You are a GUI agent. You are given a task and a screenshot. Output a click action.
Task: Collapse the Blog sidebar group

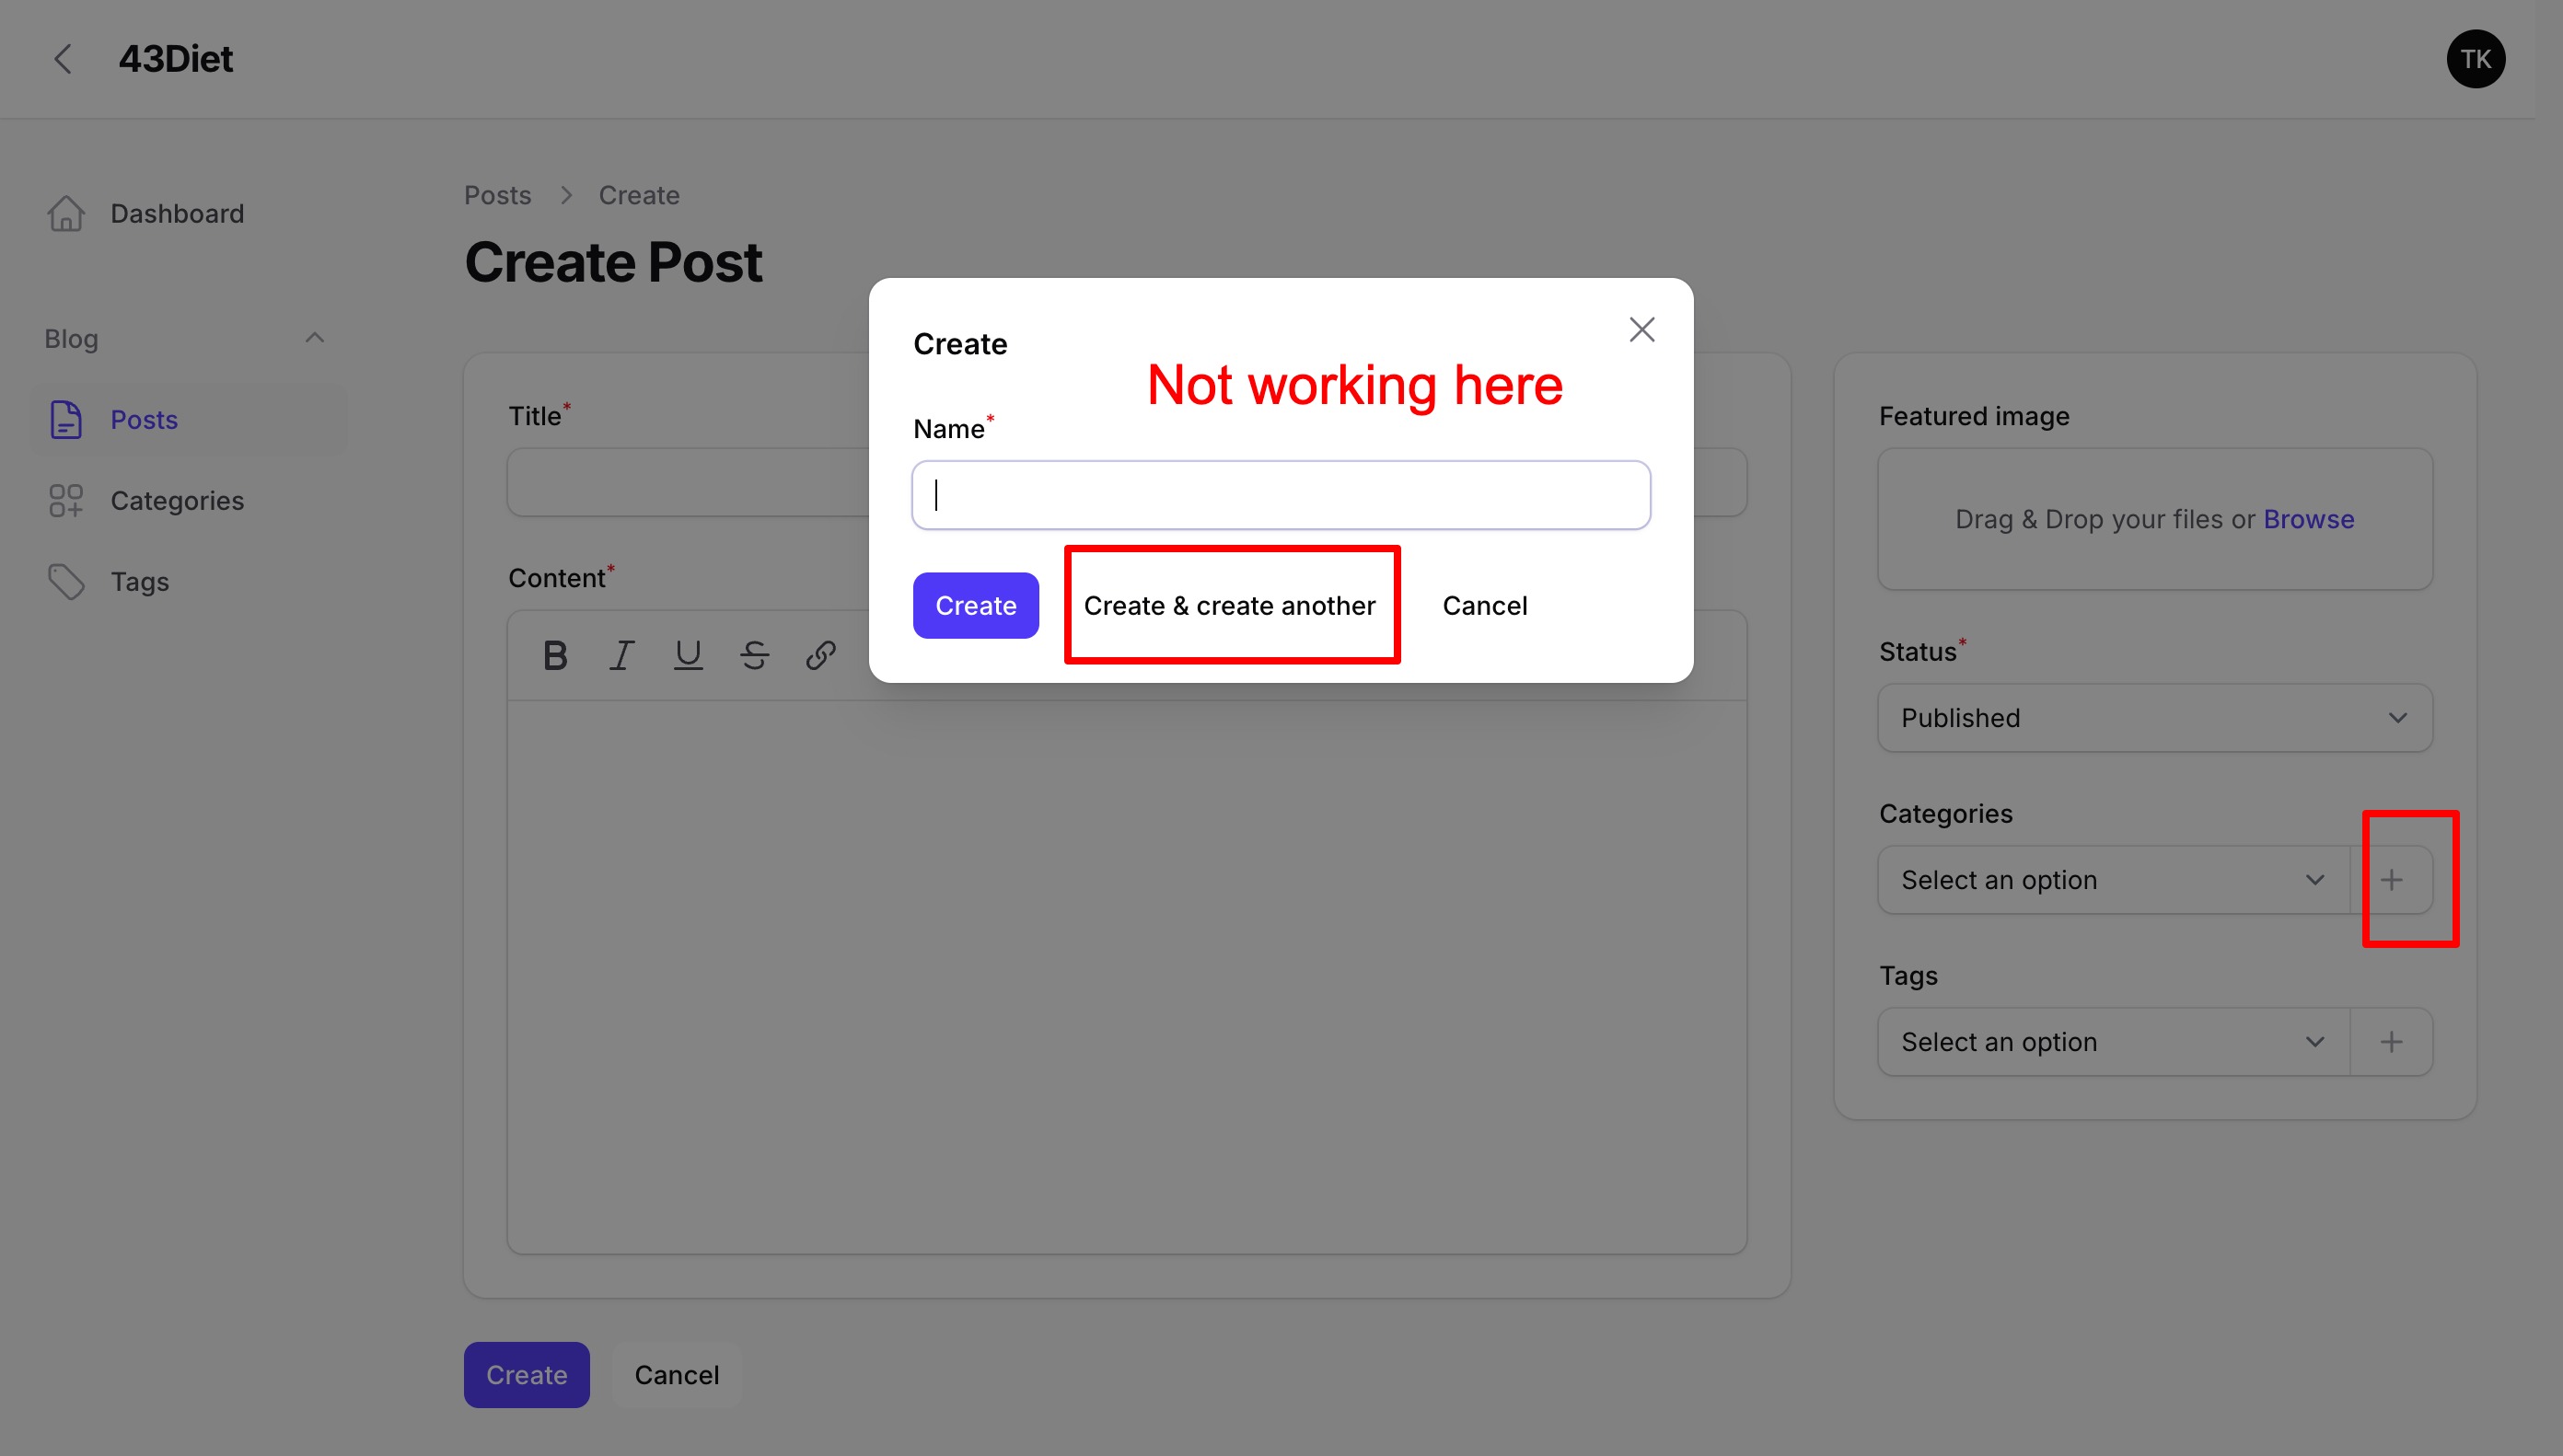pyautogui.click(x=314, y=338)
